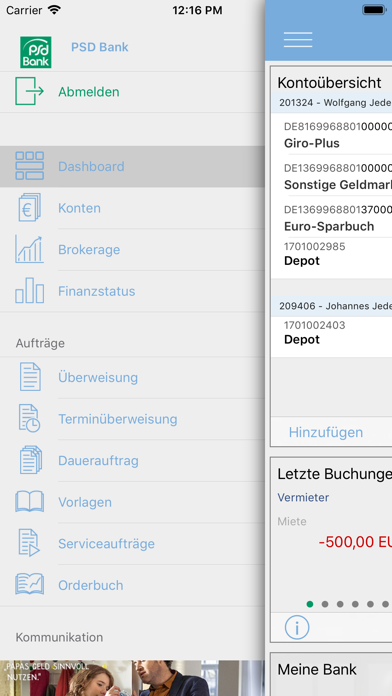This screenshot has width=392, height=696.
Task: Select Serviceaufträge menu entry
Action: 132,544
